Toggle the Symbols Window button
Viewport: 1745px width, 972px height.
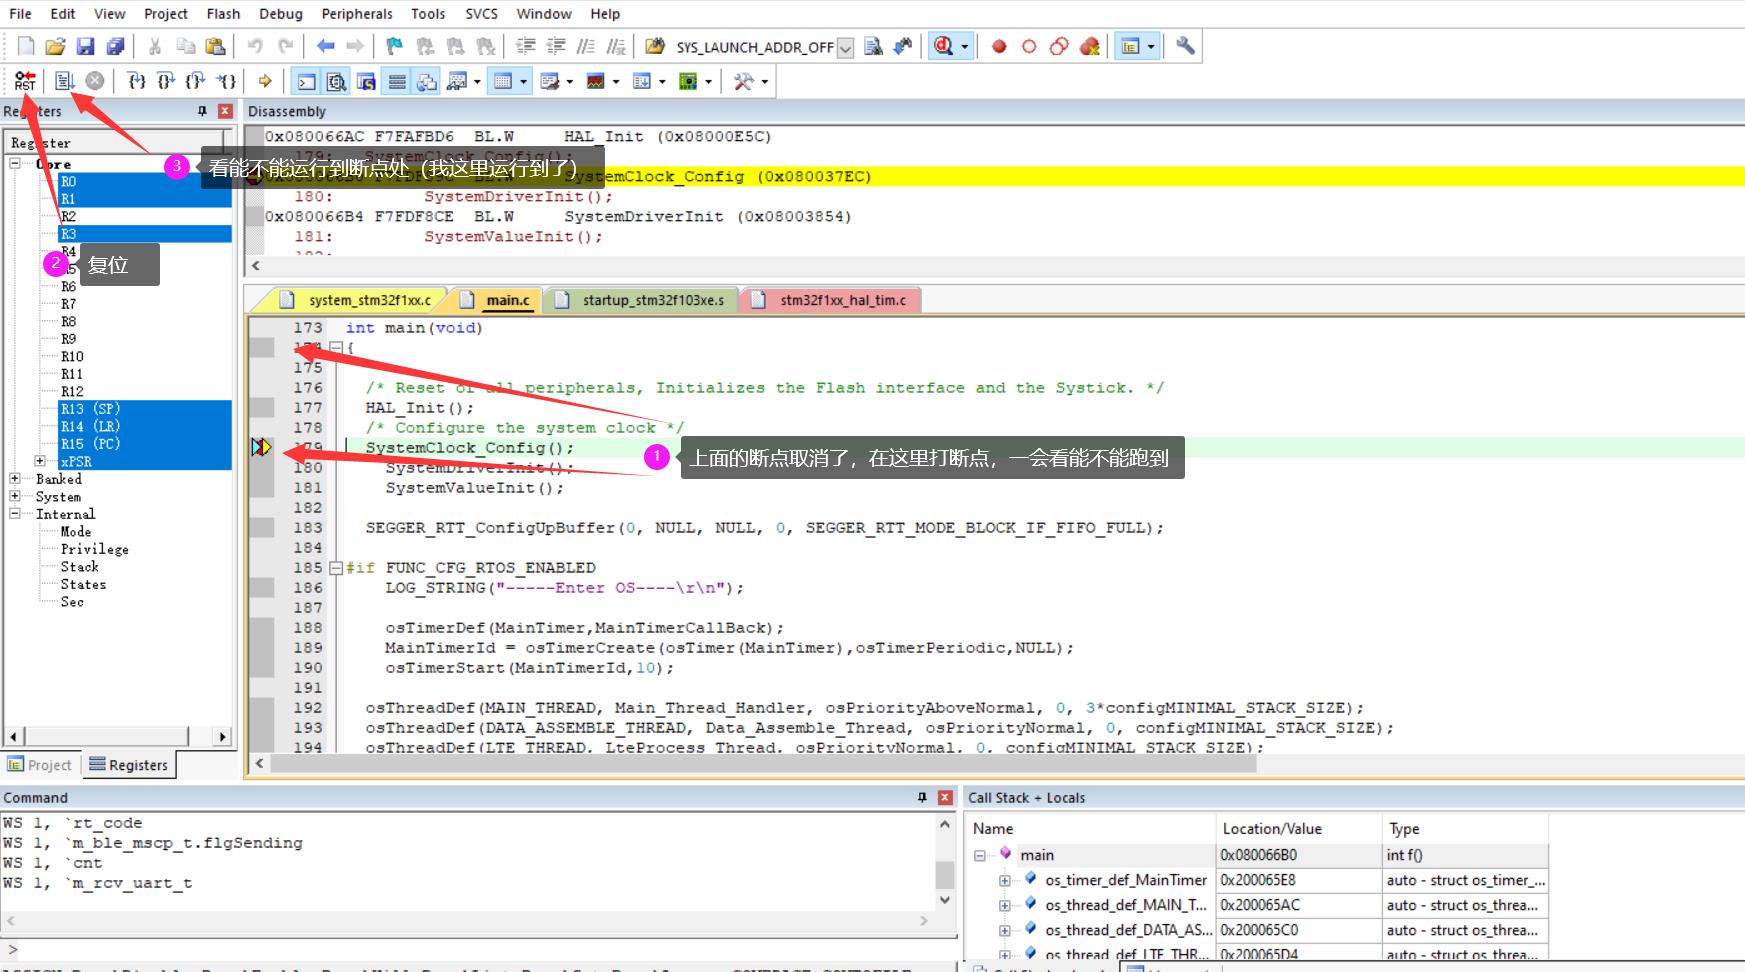(367, 81)
